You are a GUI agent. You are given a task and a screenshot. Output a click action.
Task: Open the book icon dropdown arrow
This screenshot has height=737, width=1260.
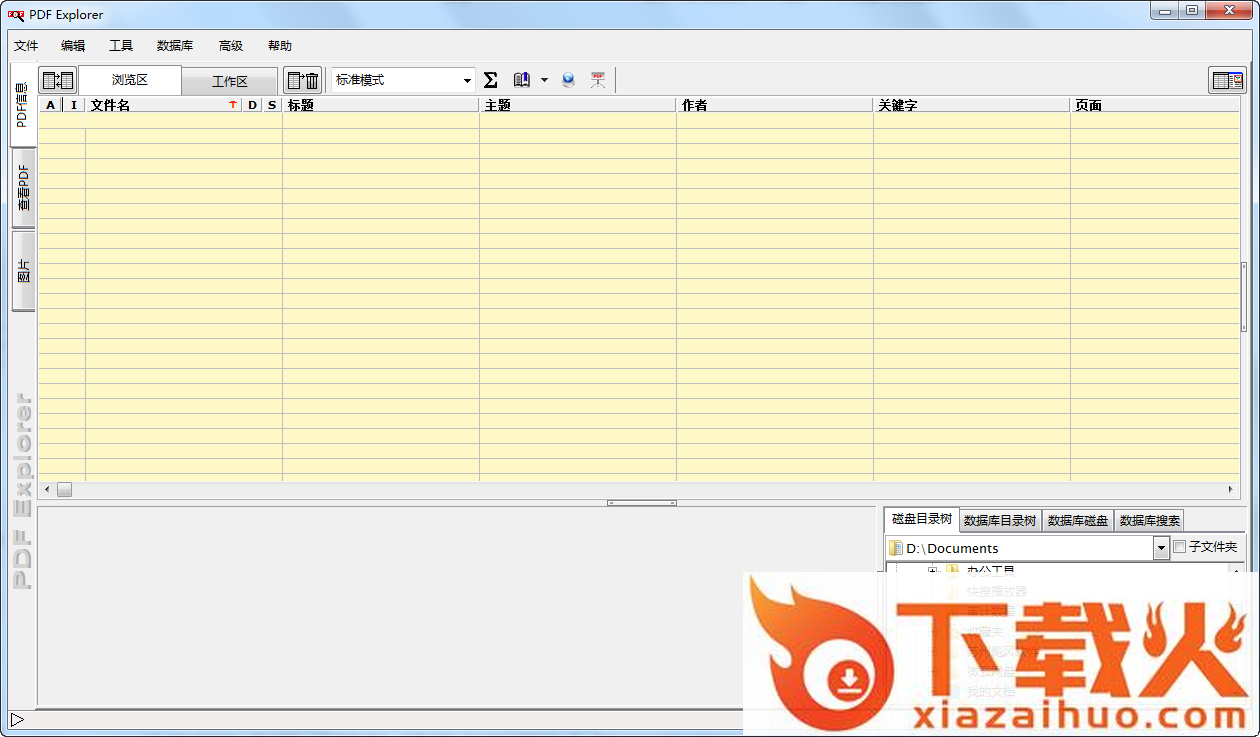click(544, 80)
